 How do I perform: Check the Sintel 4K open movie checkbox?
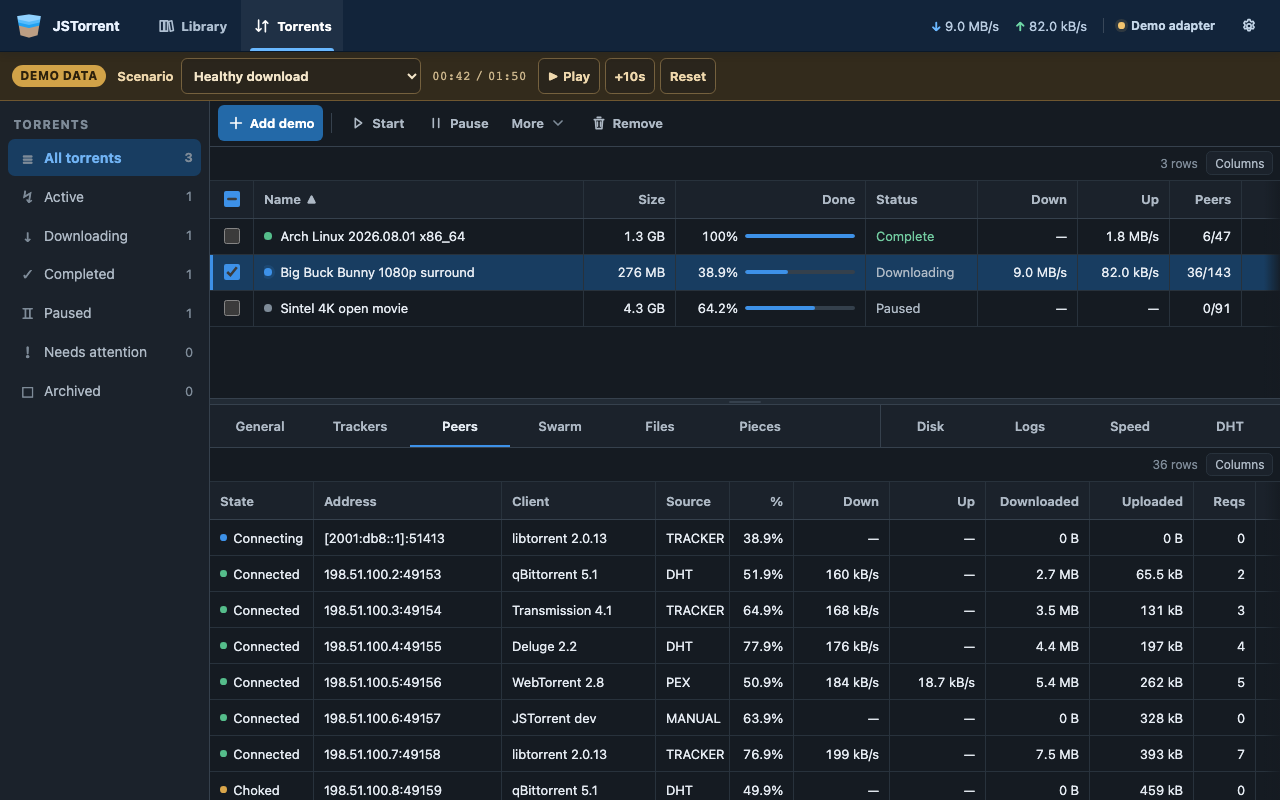tap(232, 308)
